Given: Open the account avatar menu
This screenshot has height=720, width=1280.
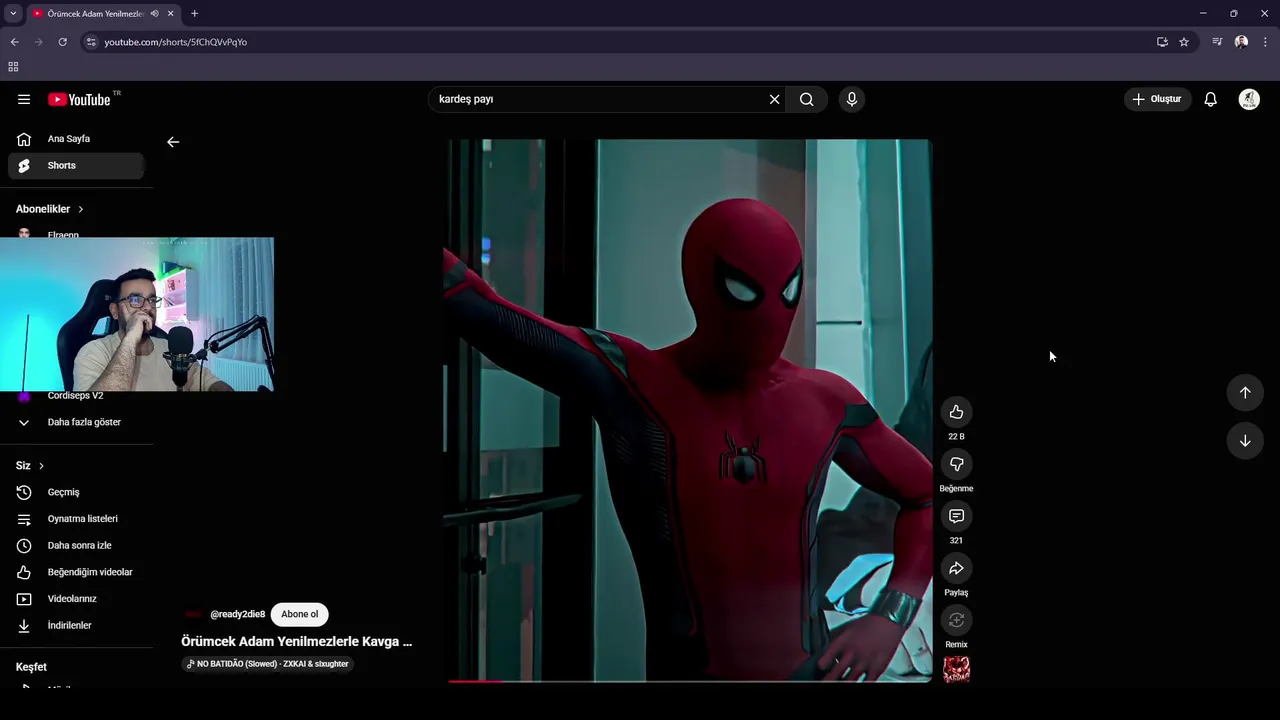Looking at the screenshot, I should click(1249, 99).
